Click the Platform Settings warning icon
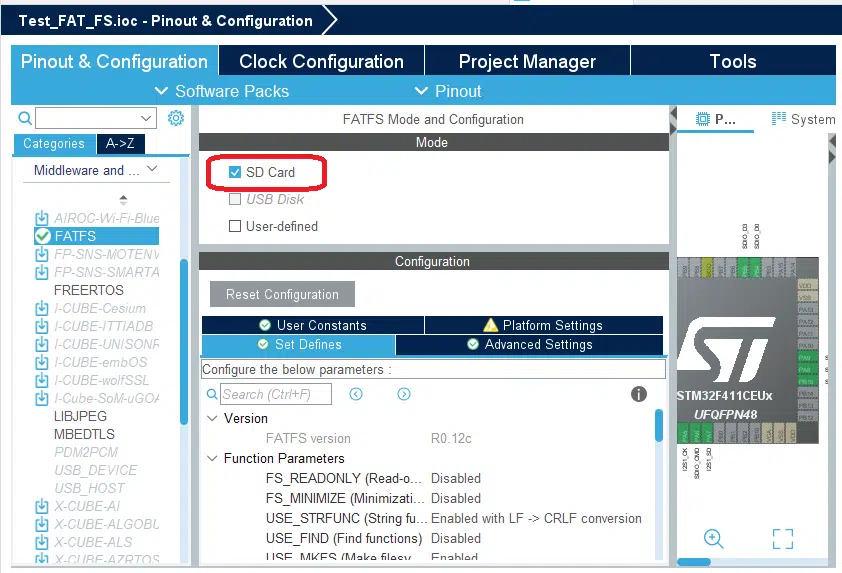The image size is (842, 573). coord(490,325)
